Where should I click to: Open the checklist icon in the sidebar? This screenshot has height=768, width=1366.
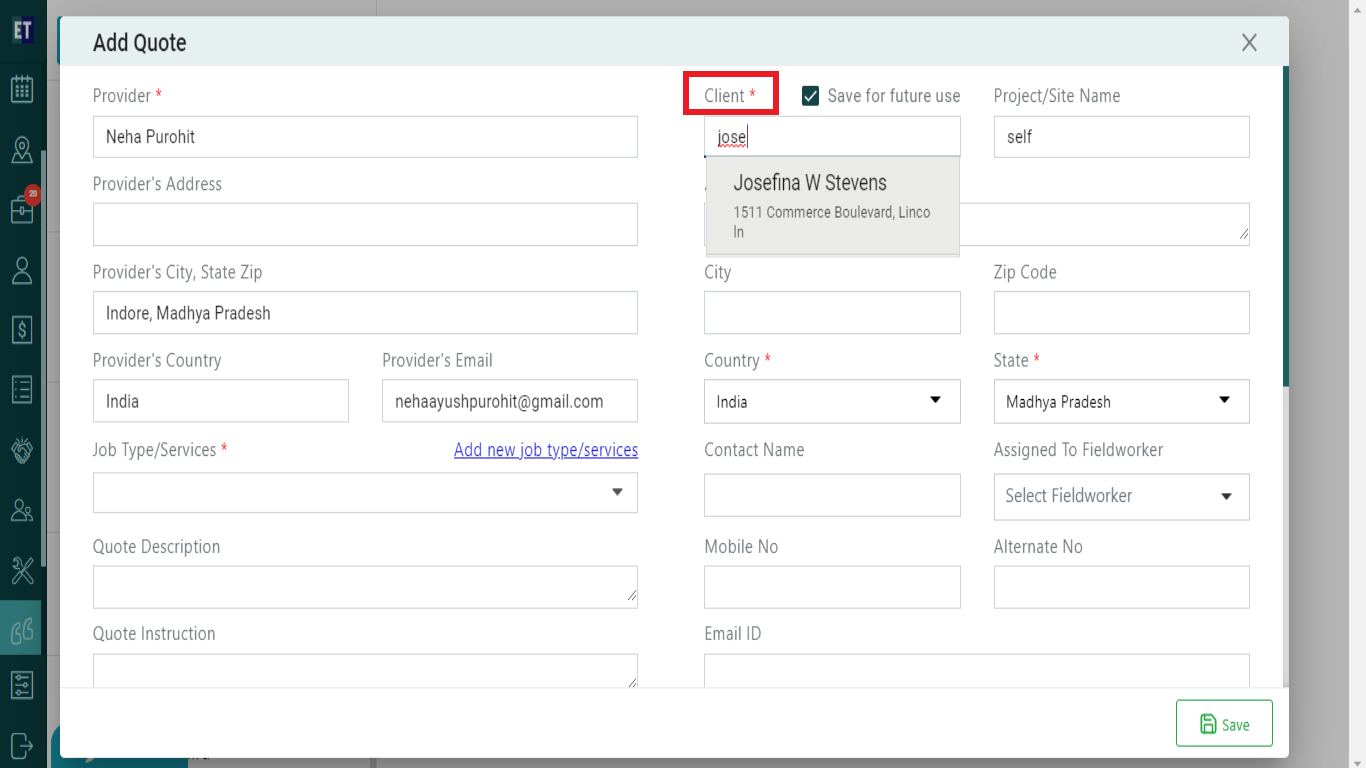pos(22,389)
